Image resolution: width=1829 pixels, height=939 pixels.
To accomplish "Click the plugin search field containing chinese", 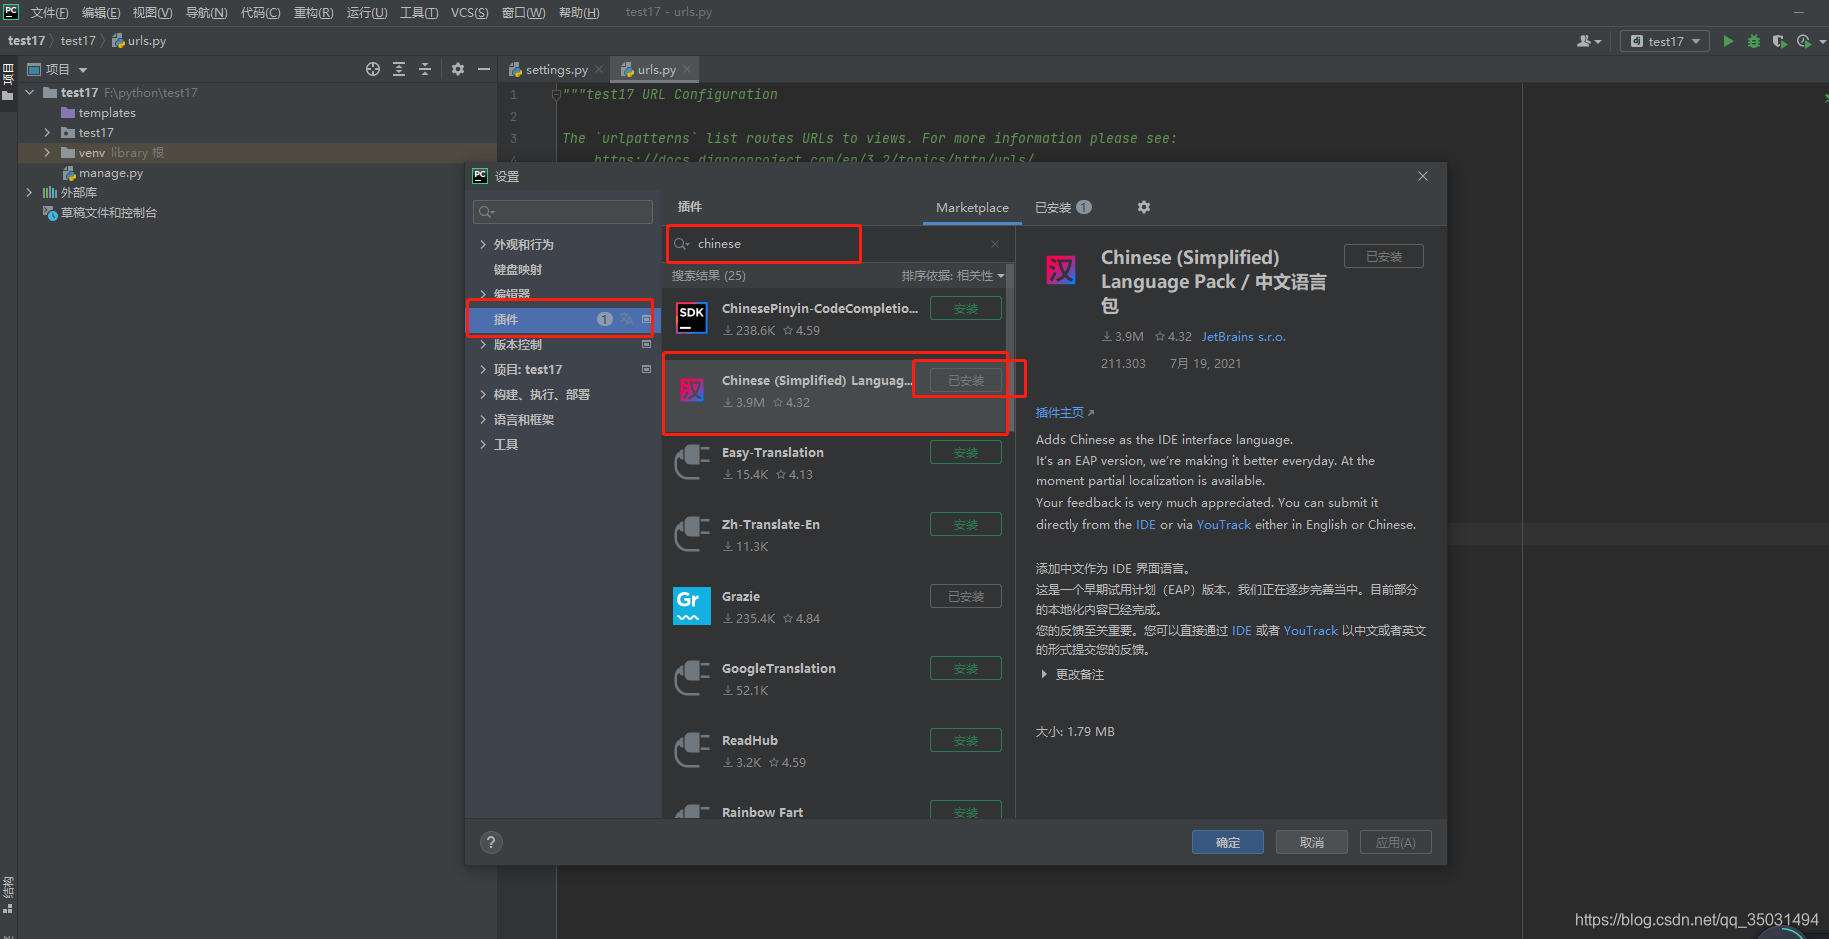I will click(836, 244).
